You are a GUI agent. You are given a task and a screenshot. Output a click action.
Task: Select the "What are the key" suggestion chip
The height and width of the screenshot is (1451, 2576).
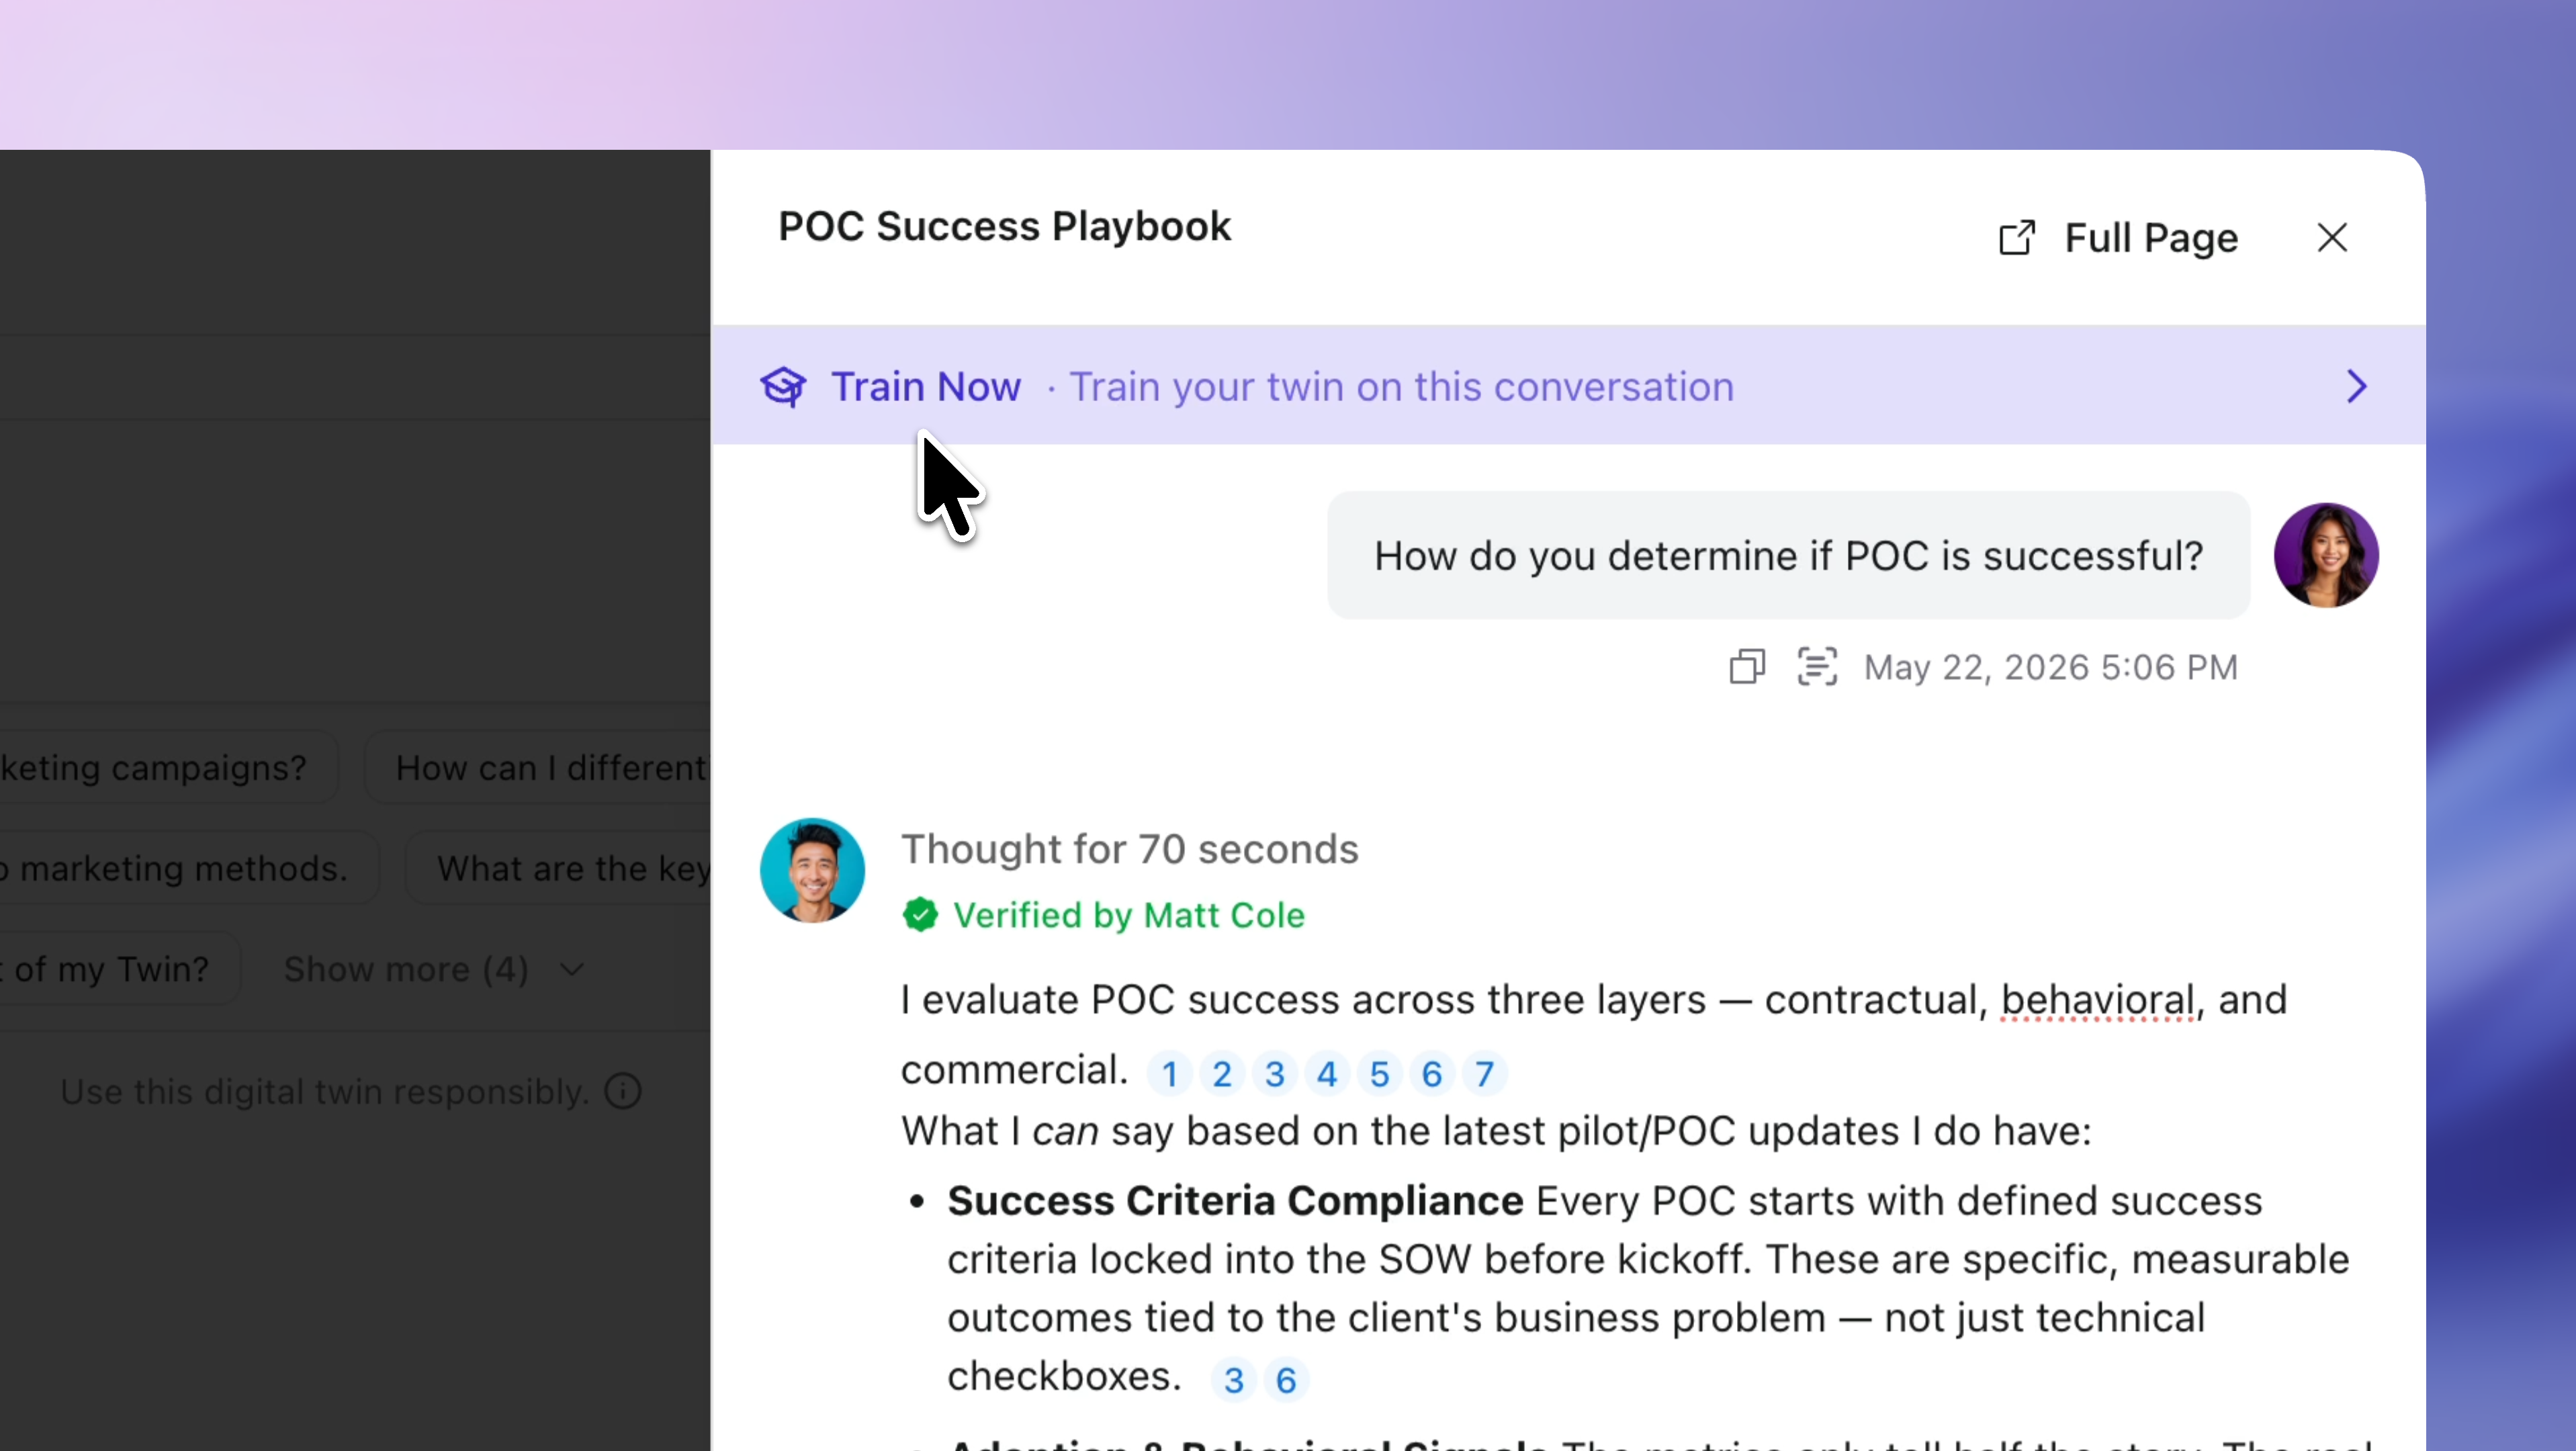[x=558, y=868]
